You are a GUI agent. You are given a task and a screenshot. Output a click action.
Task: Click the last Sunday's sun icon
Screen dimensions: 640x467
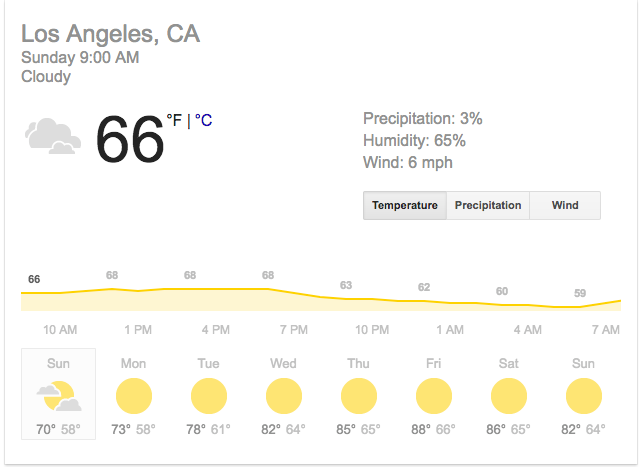(x=584, y=397)
